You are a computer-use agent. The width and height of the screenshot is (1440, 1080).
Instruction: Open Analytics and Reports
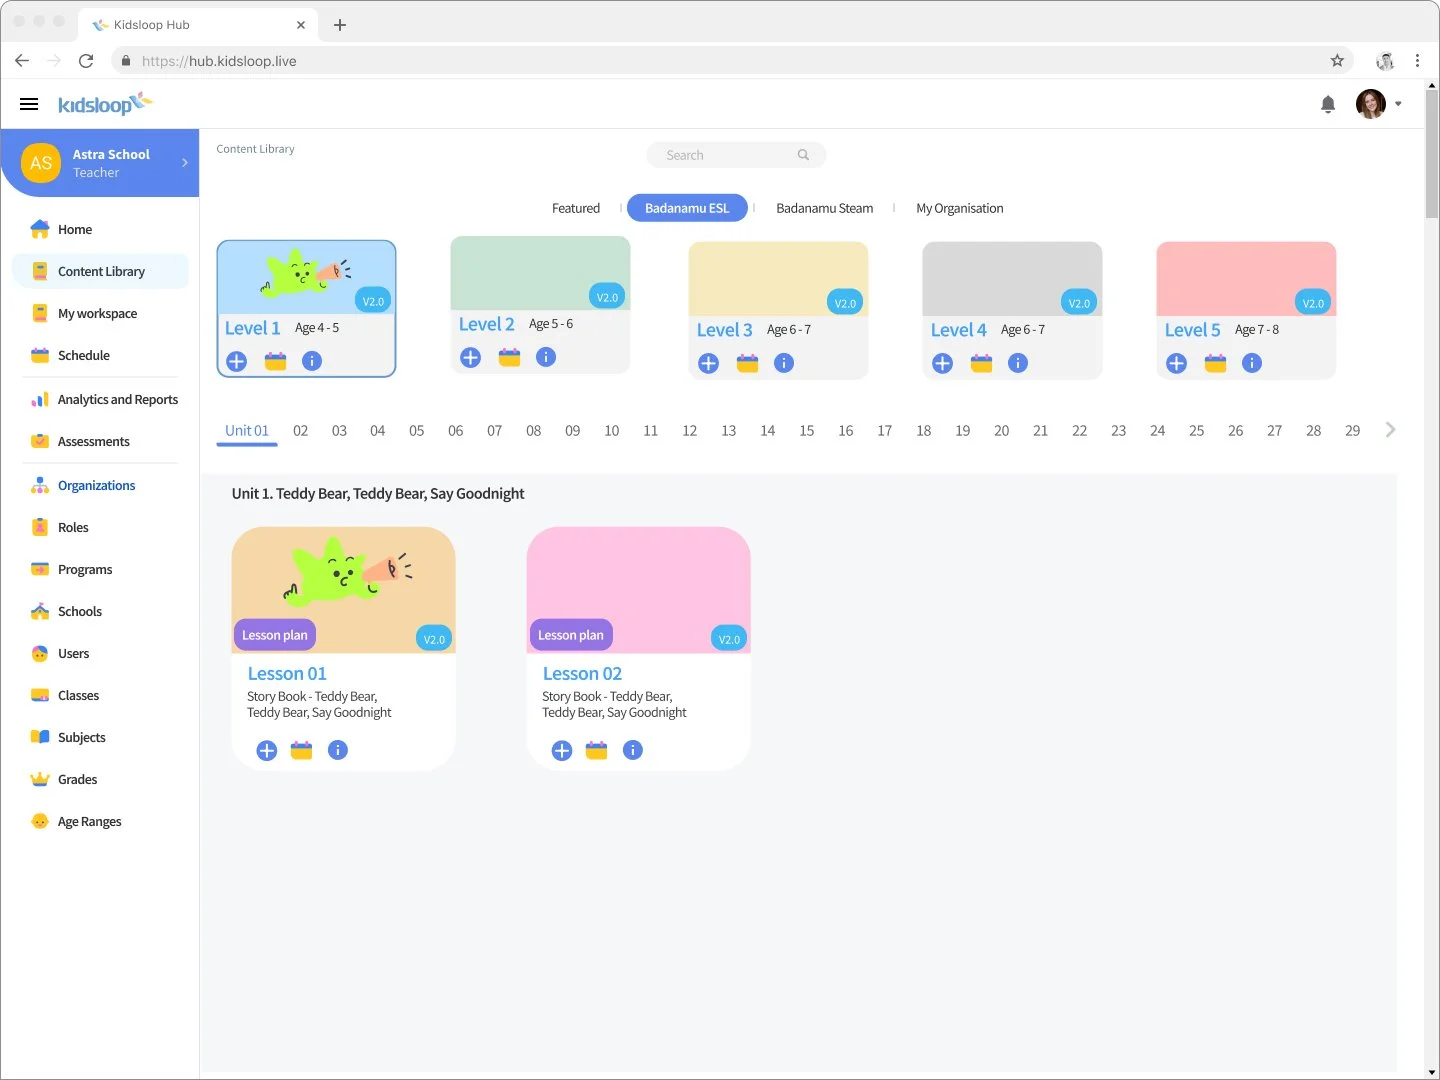pos(100,399)
